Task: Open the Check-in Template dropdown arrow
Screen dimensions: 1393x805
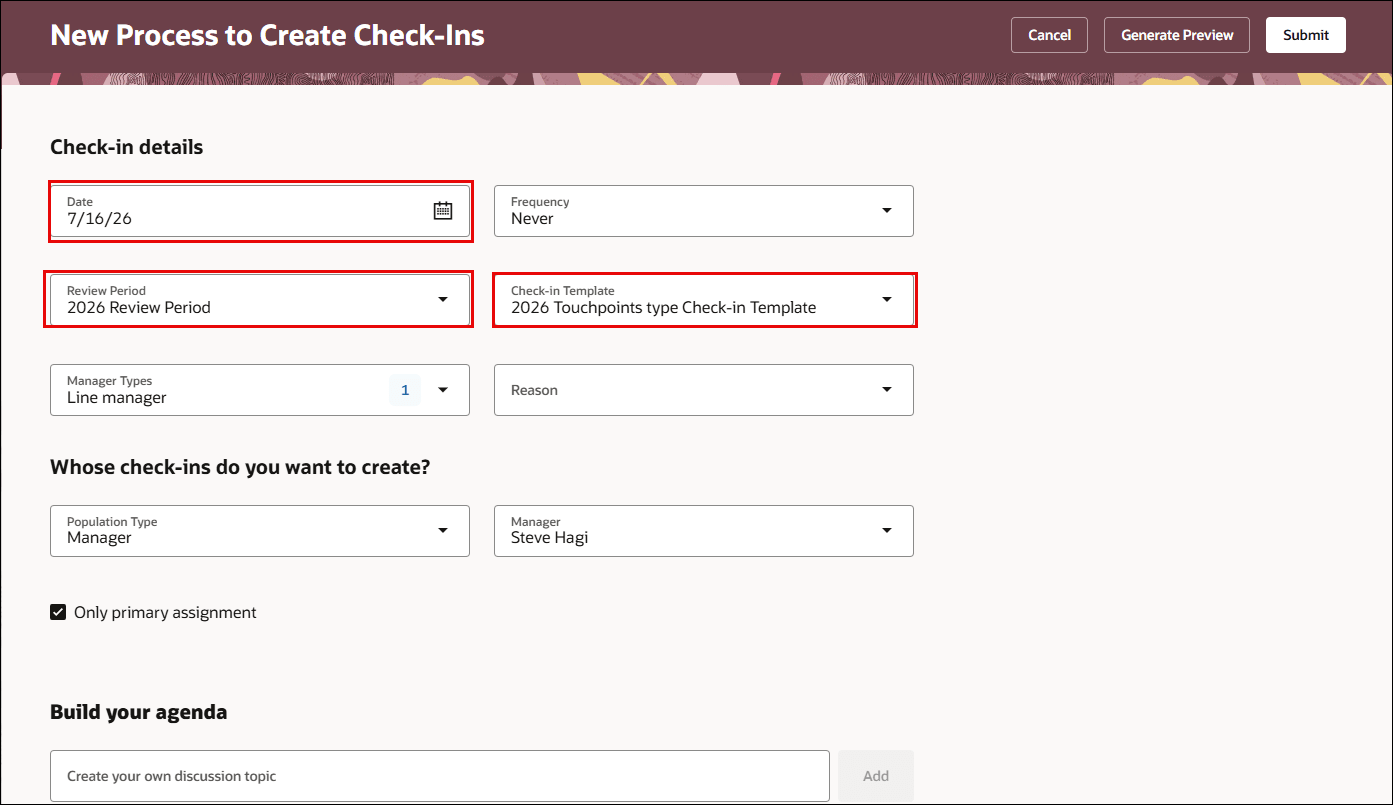Action: pos(887,299)
